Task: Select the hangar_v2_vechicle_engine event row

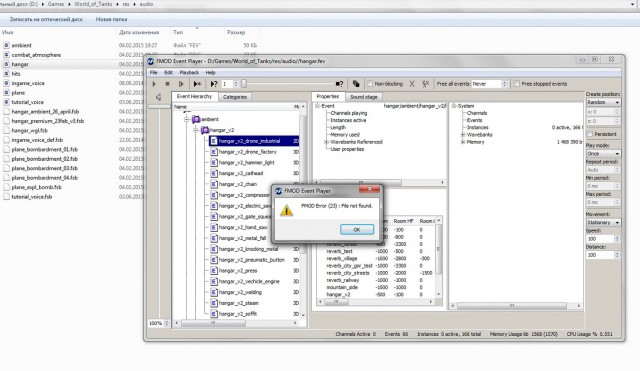Action: (249, 282)
